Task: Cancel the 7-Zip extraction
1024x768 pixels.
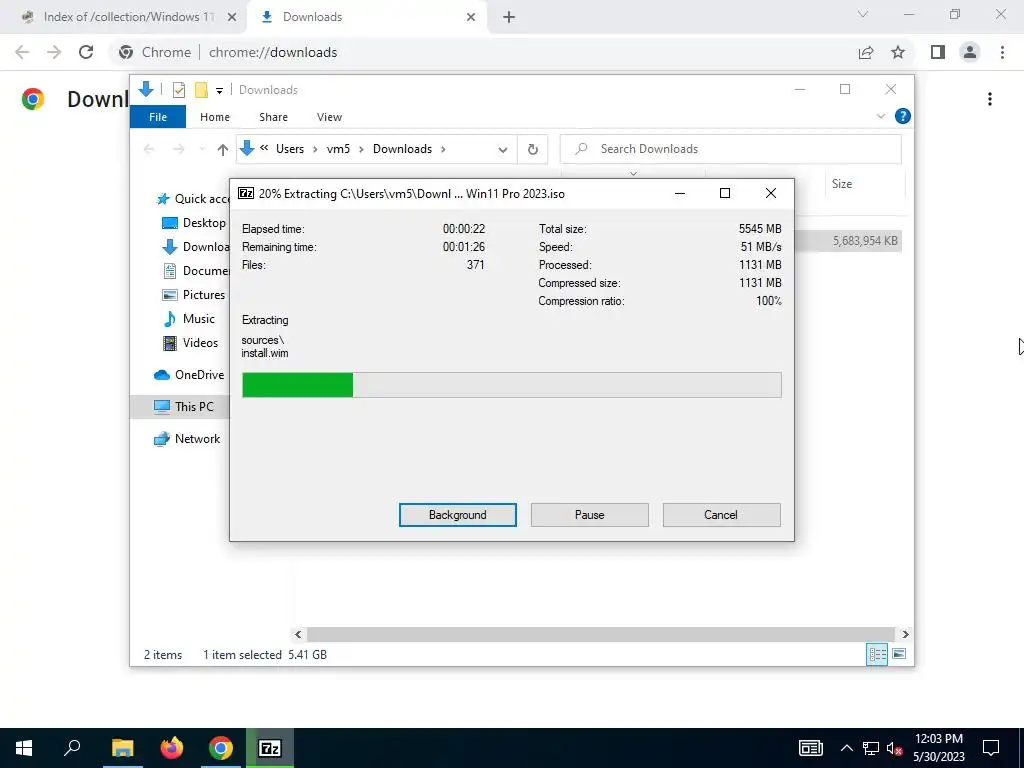Action: (721, 515)
